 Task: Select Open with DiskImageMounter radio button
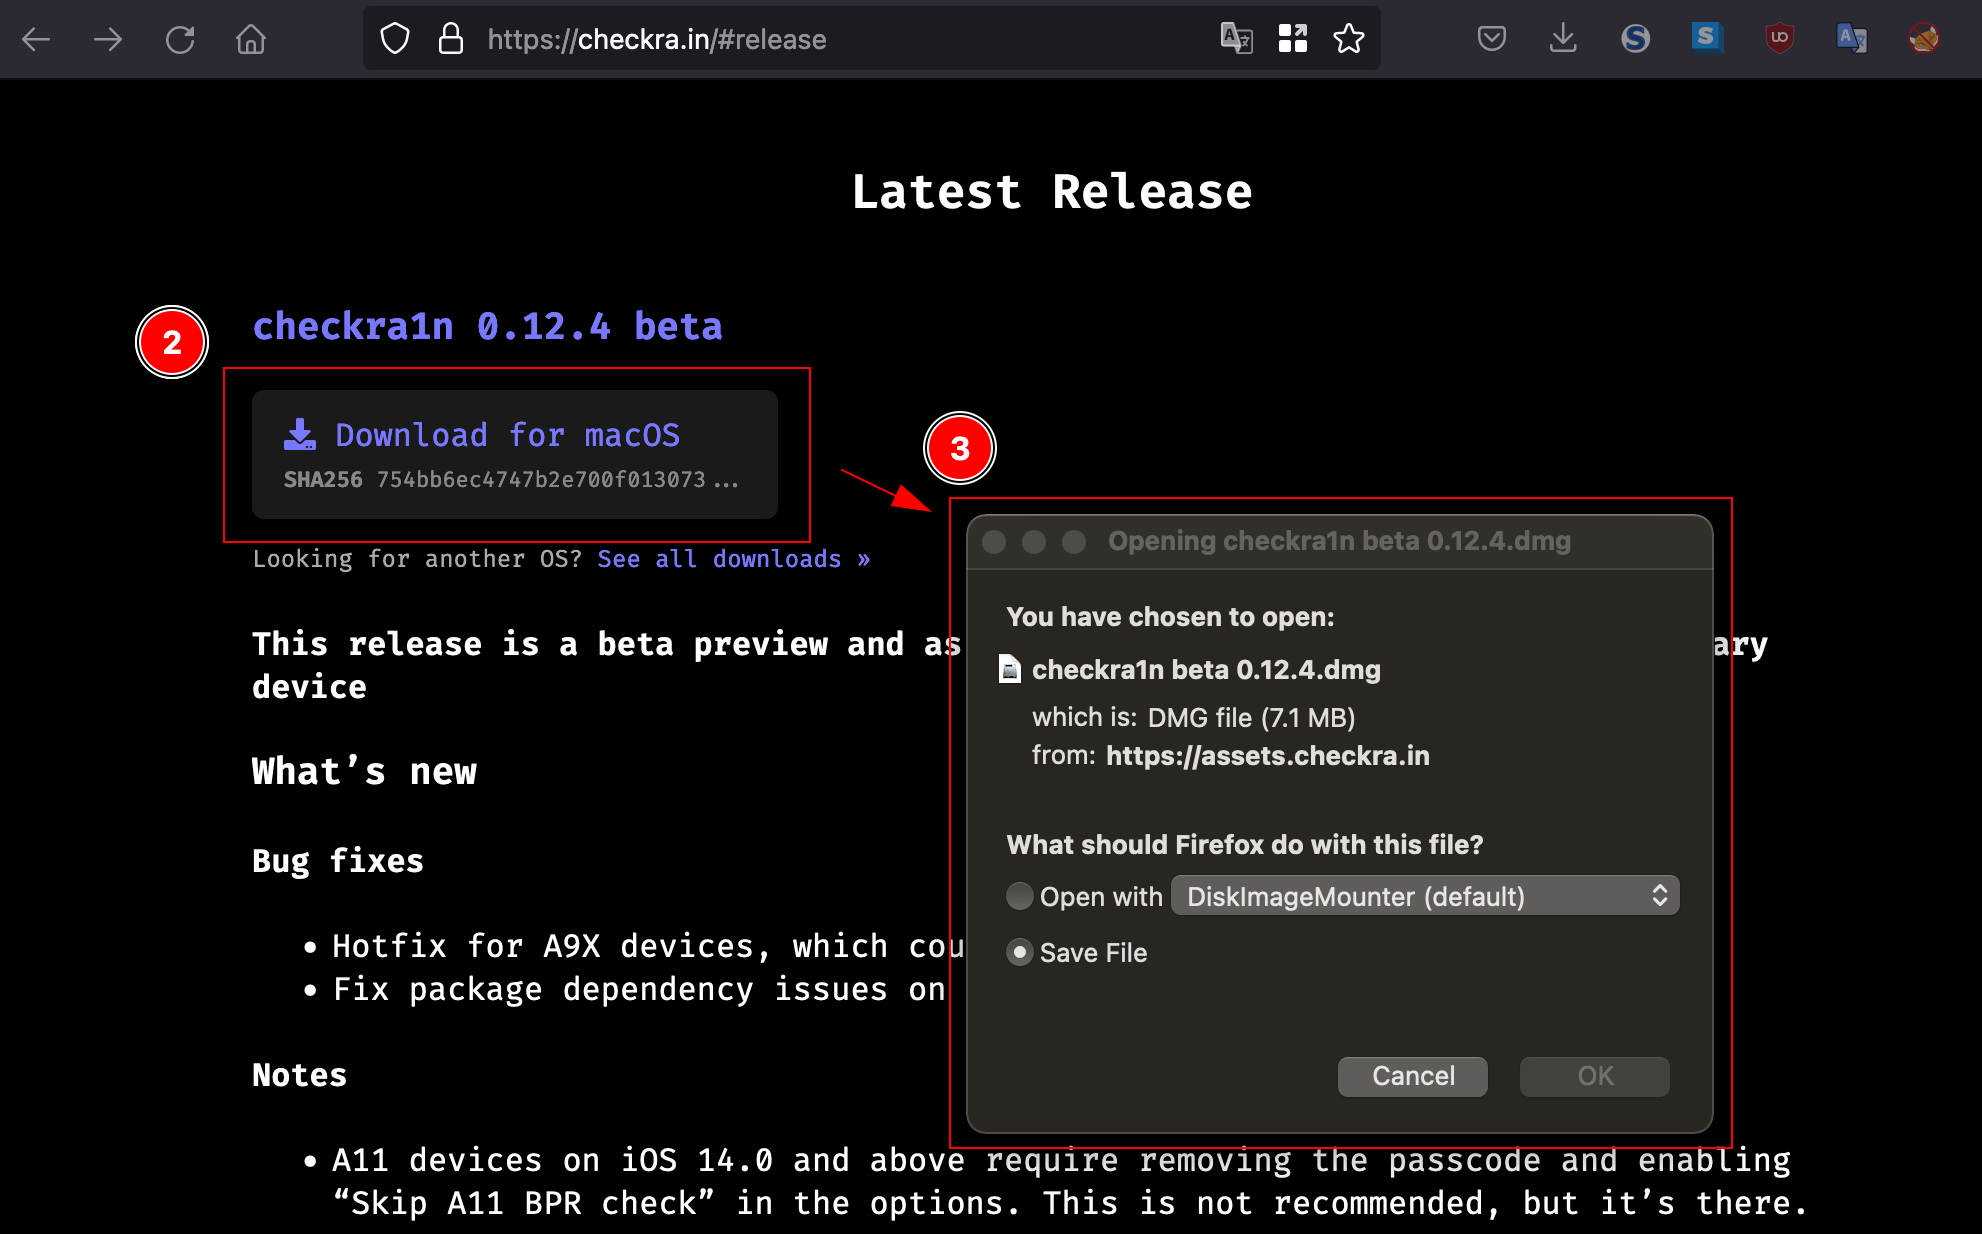point(1019,896)
